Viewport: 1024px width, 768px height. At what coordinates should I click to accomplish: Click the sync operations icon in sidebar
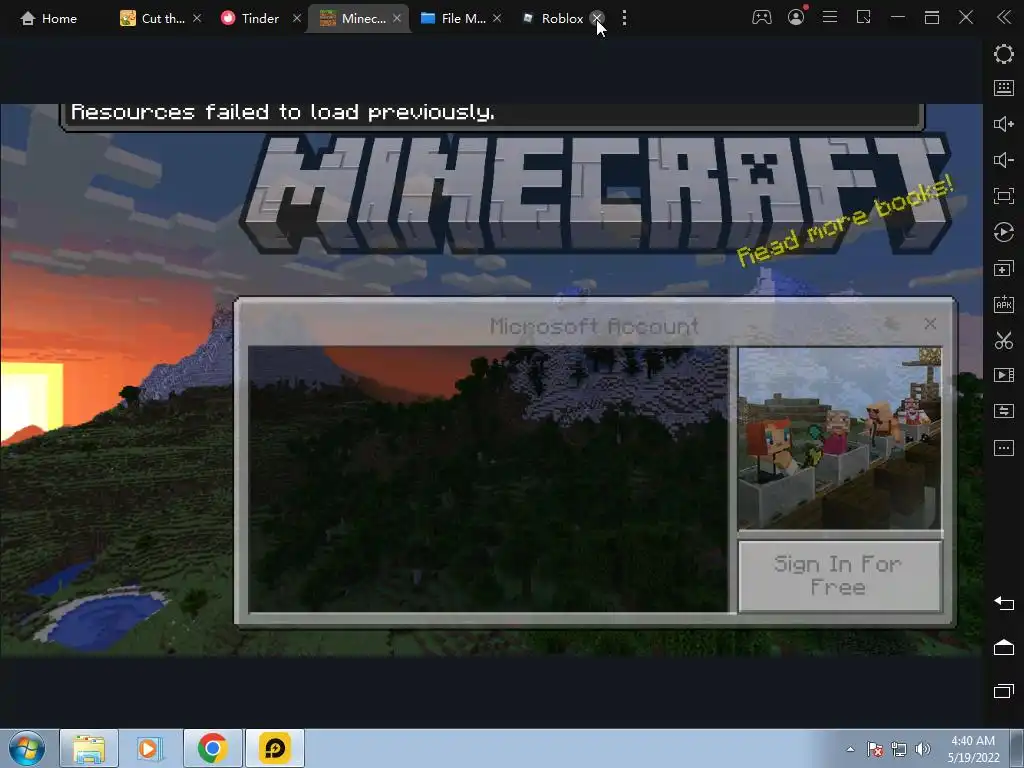1004,232
